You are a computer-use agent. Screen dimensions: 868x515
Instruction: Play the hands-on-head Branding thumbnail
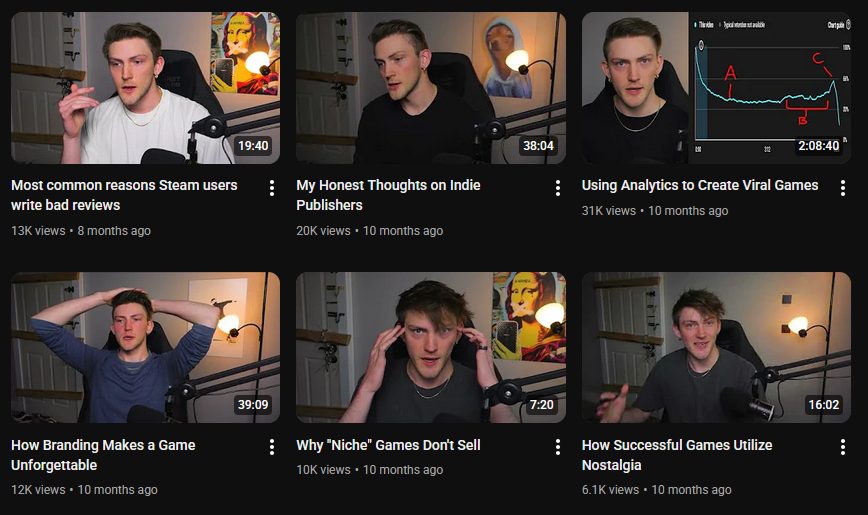point(146,347)
